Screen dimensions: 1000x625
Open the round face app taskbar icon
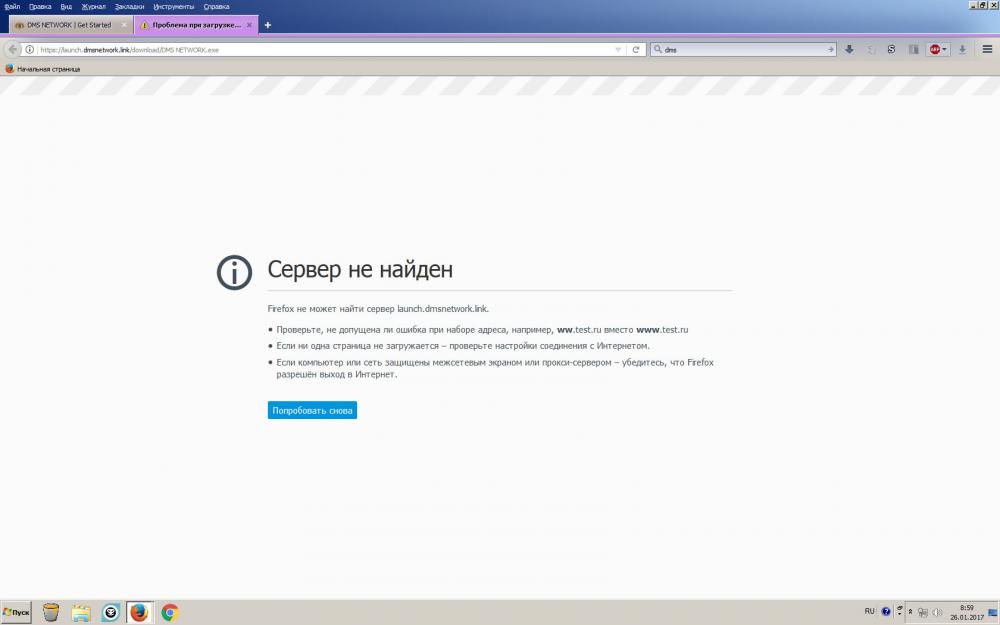[x=110, y=612]
